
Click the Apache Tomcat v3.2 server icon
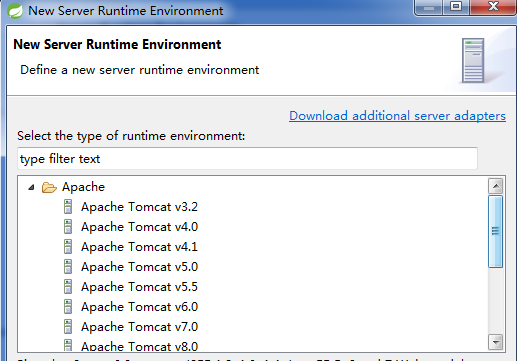(x=68, y=207)
